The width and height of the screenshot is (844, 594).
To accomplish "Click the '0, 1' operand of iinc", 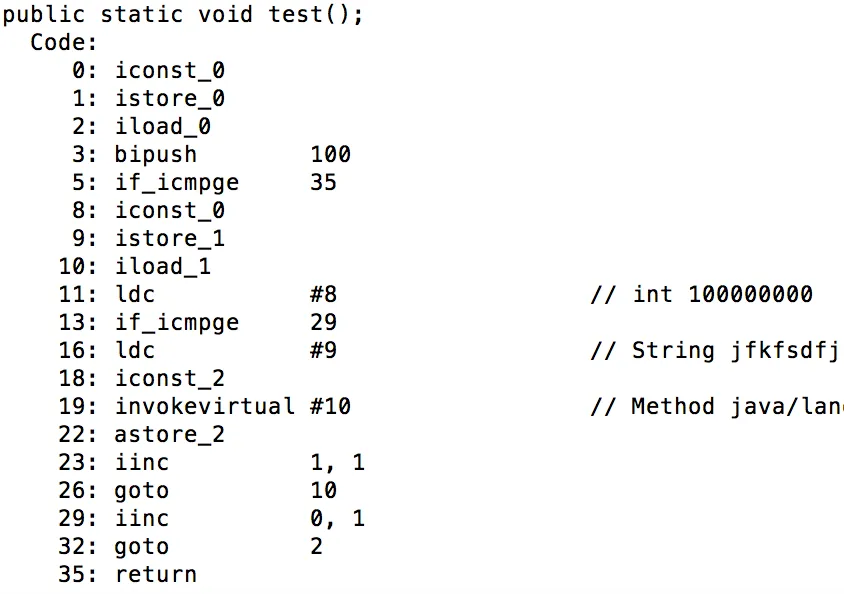I will click(338, 519).
